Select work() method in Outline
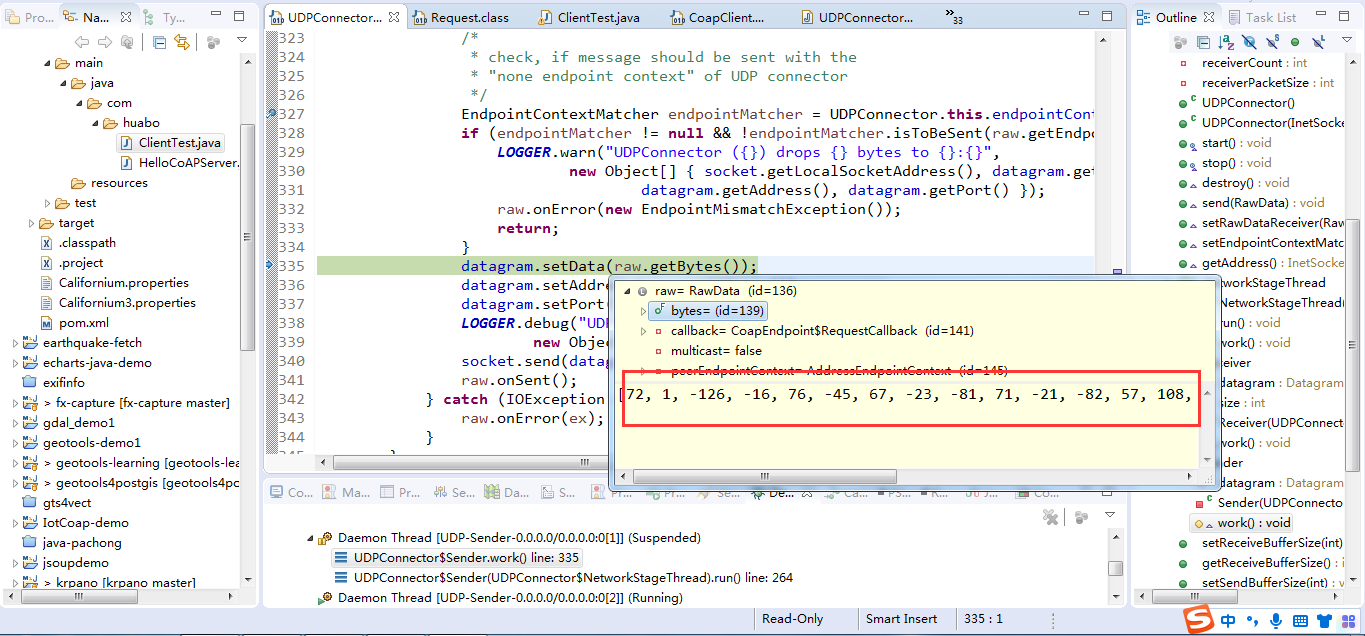This screenshot has width=1365, height=636. click(x=1241, y=523)
